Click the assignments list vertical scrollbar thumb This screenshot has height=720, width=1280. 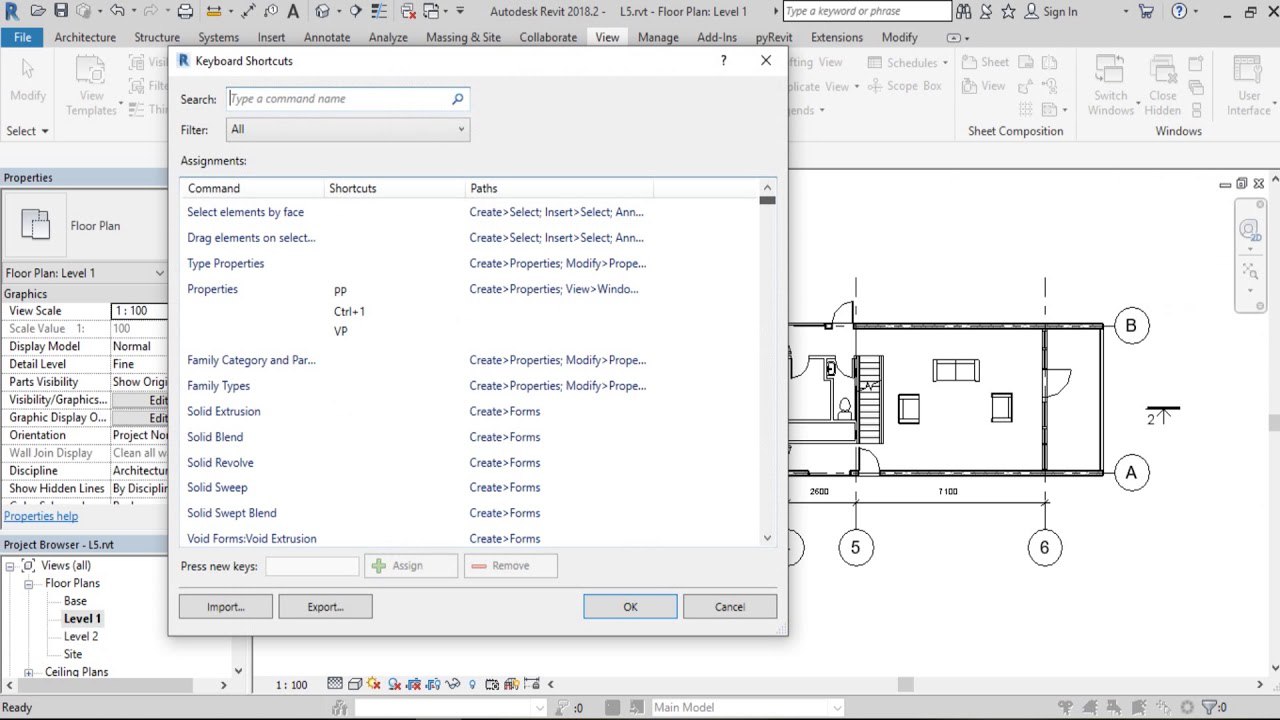tap(767, 200)
